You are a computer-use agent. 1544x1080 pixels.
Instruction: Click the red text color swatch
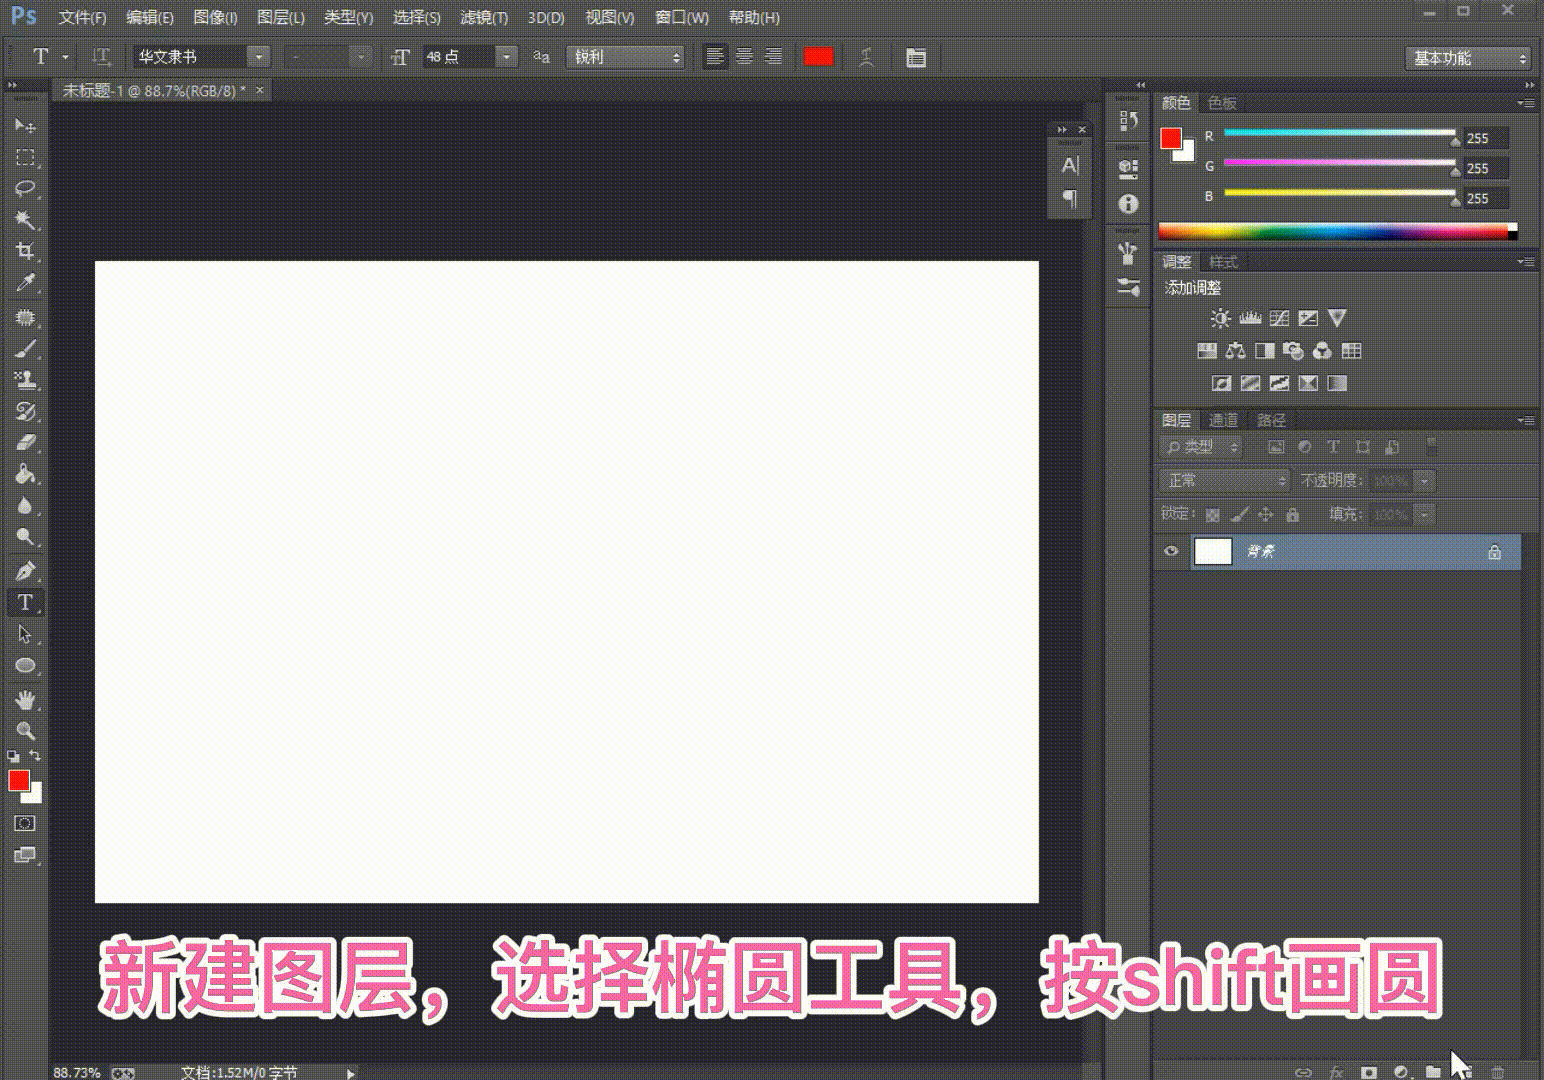click(x=818, y=57)
